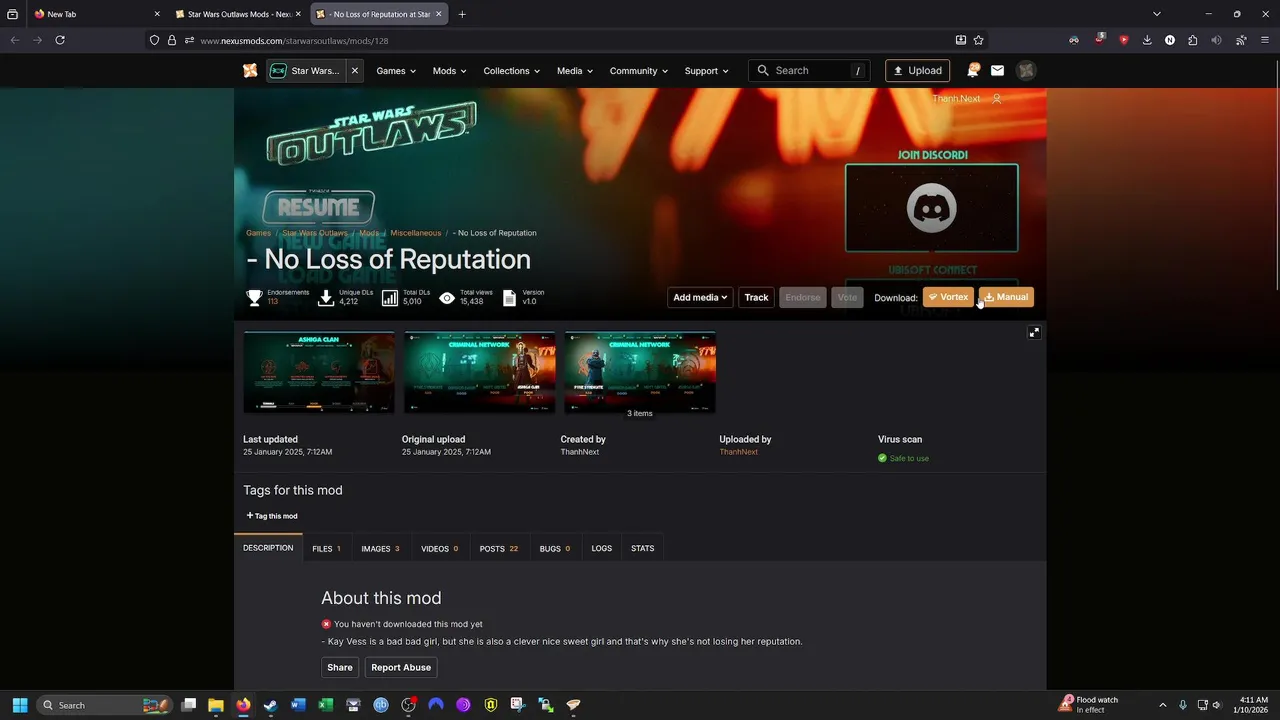The width and height of the screenshot is (1280, 720).
Task: Open the Ashiga Clan screenshot thumbnail
Action: coord(319,372)
